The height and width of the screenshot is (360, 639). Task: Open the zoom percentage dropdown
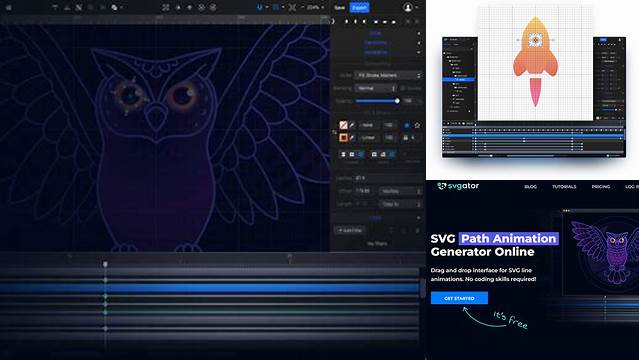click(315, 7)
